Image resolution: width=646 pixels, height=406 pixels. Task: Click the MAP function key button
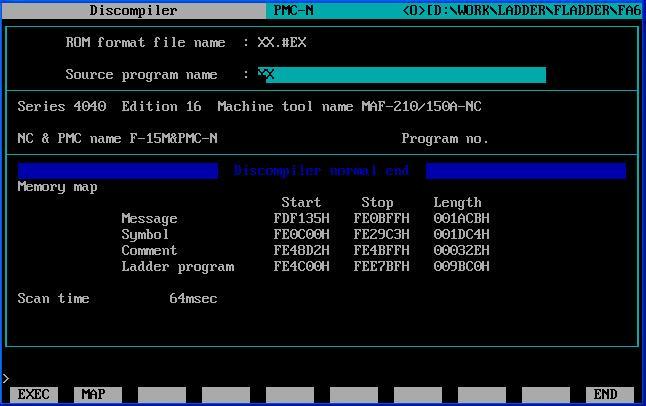coord(98,394)
